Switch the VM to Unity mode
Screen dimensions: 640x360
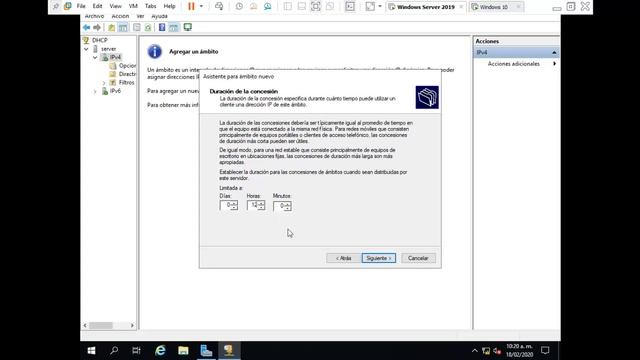[x=330, y=6]
